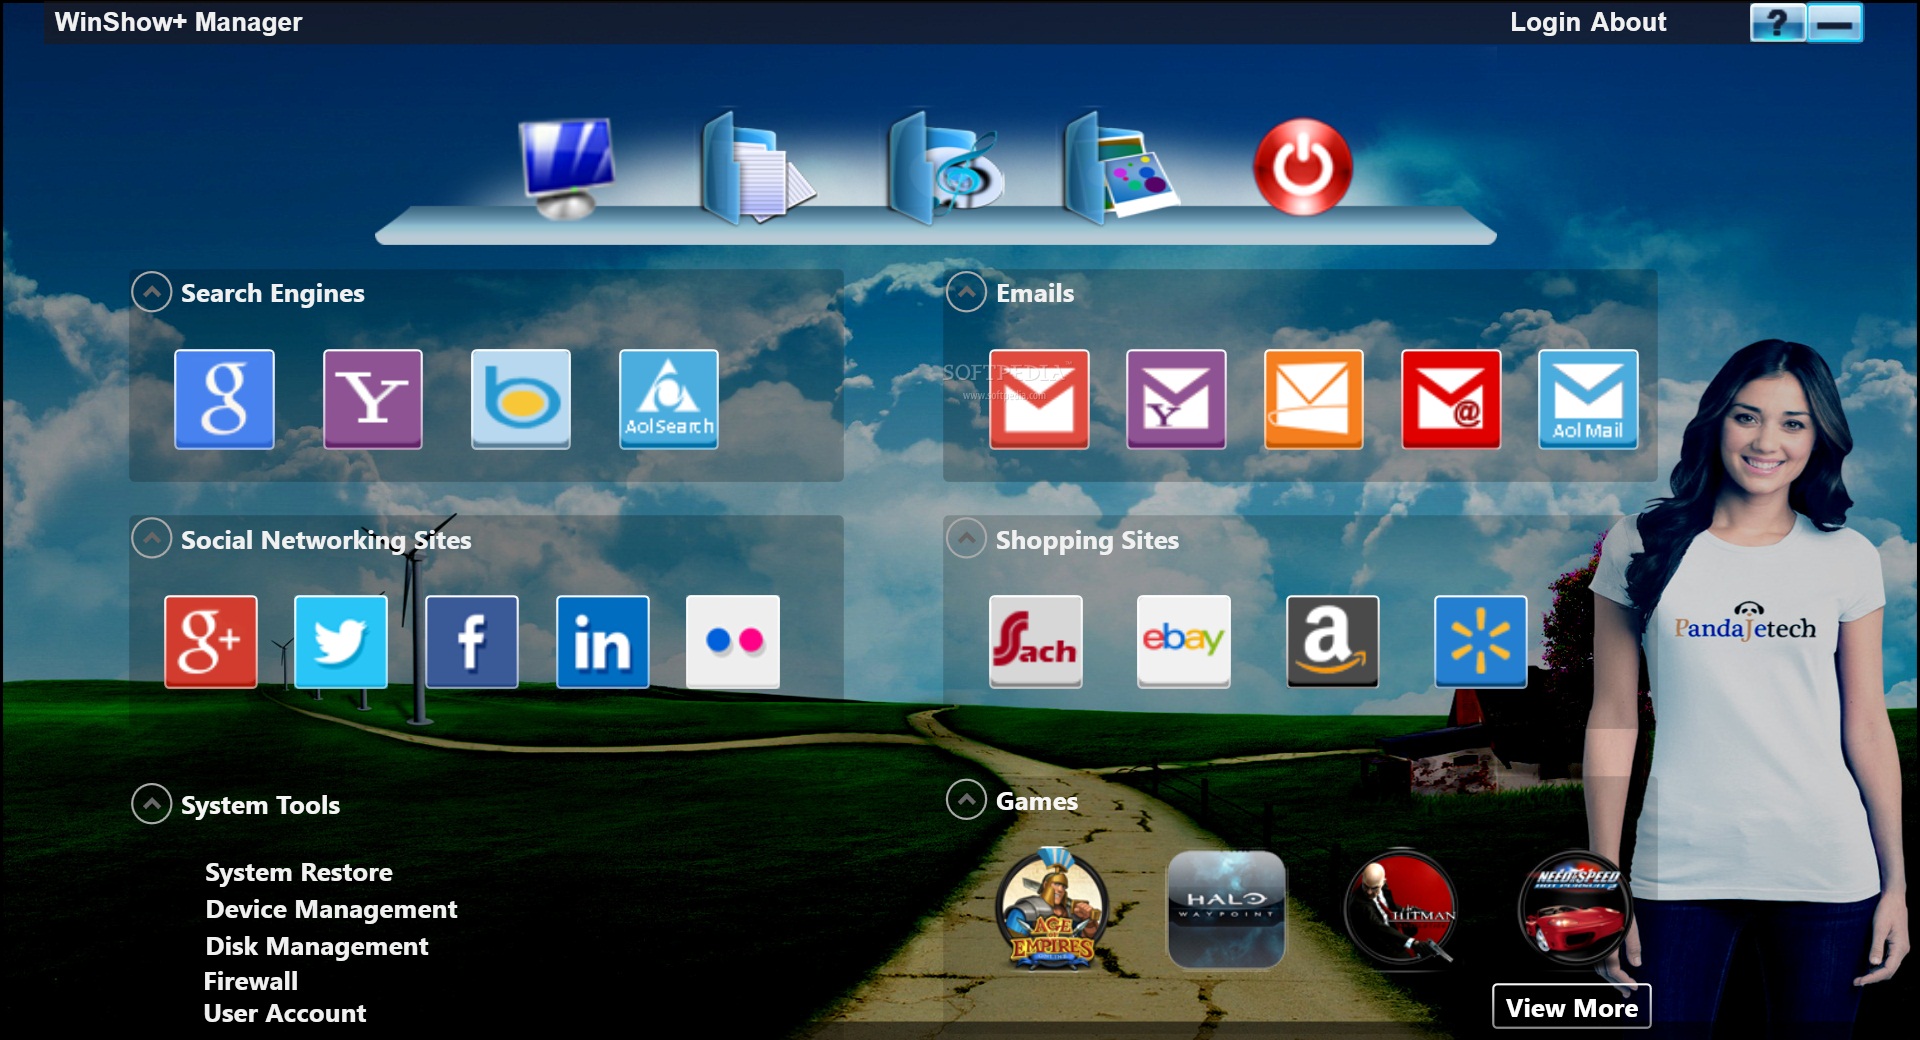Click the red power button icon
Viewport: 1920px width, 1040px height.
tap(1302, 167)
